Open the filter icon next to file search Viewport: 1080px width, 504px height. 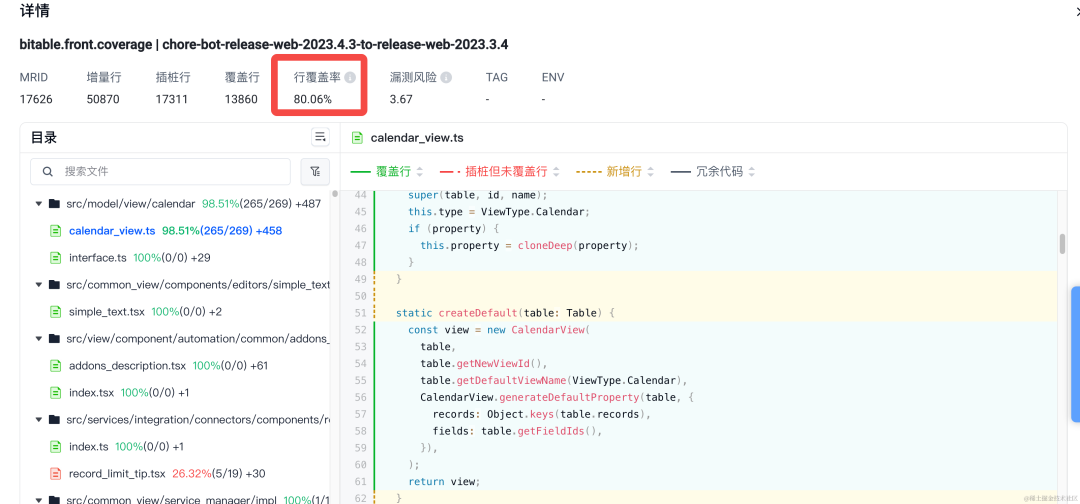tap(315, 171)
